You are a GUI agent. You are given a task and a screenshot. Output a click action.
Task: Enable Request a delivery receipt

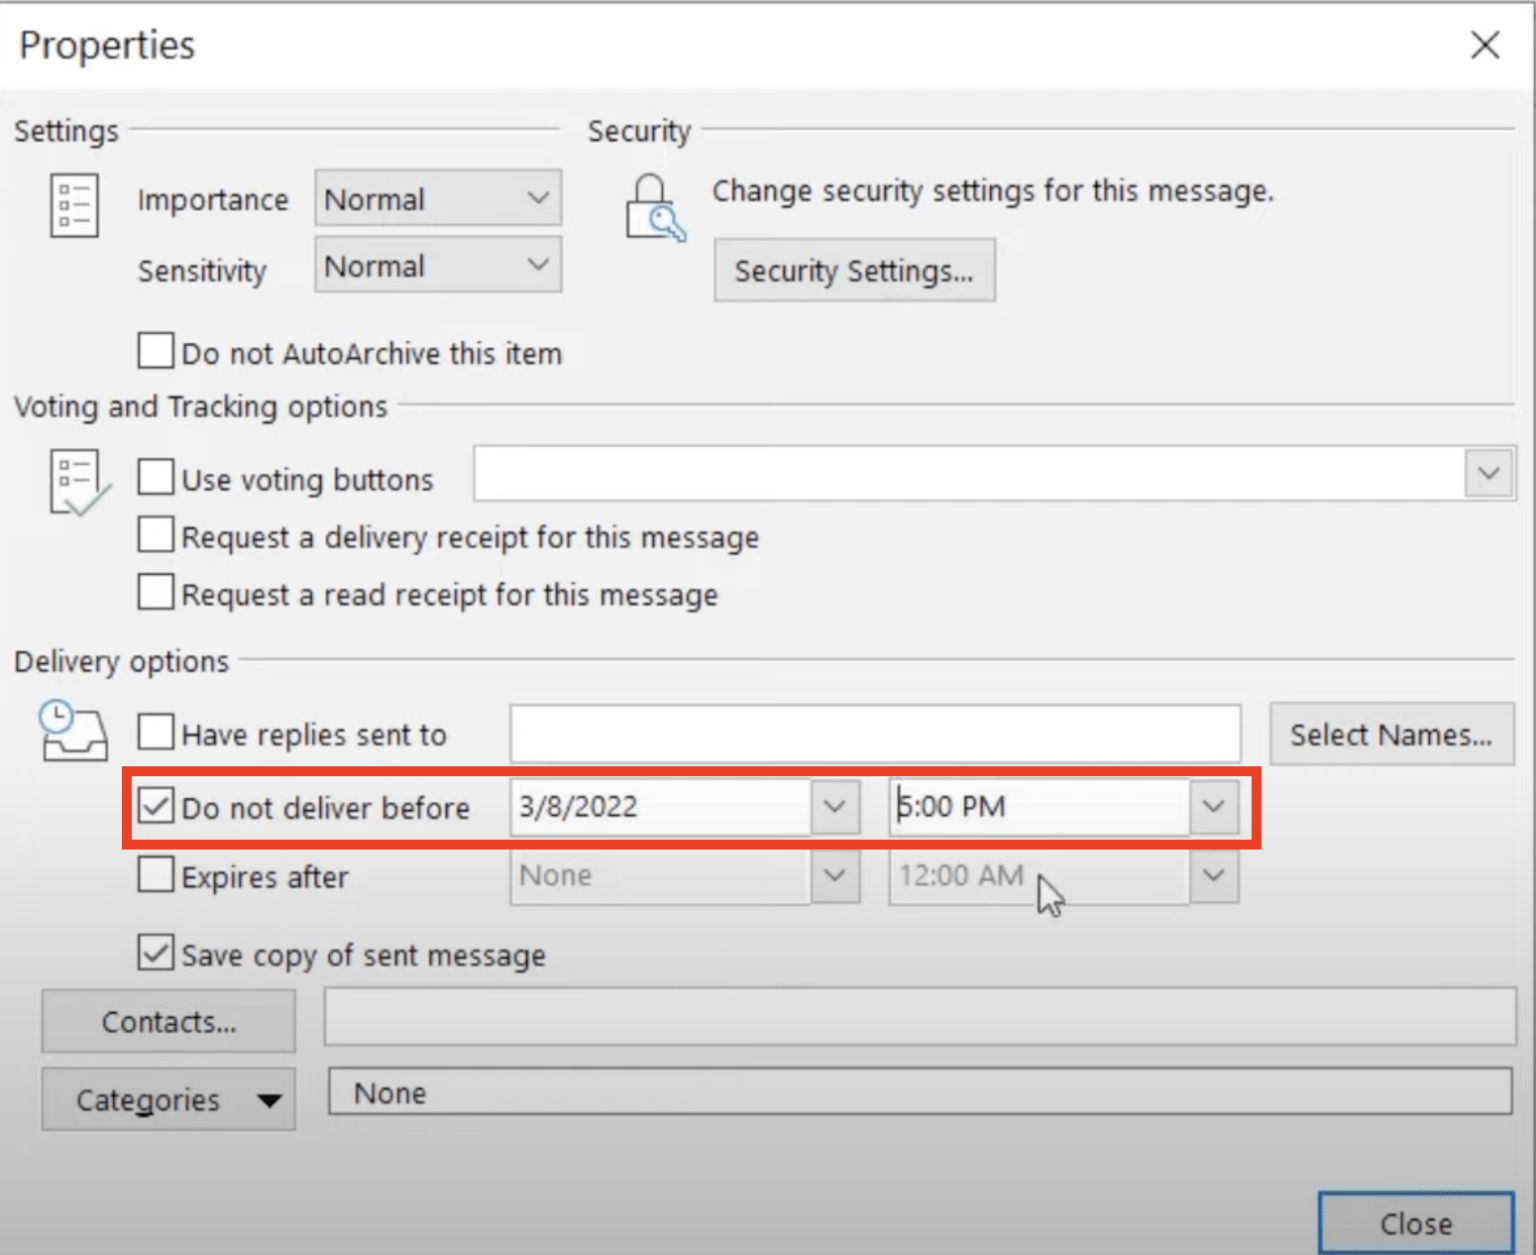(x=155, y=535)
